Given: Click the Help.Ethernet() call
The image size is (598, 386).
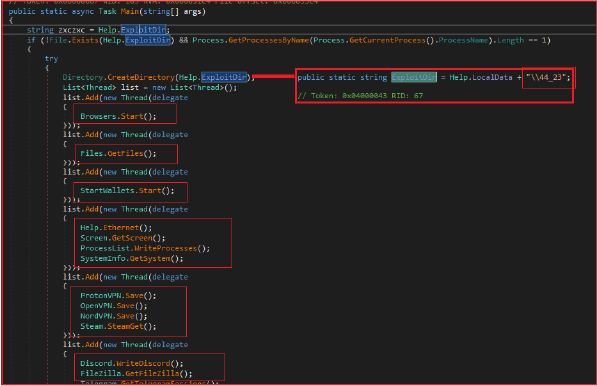Looking at the screenshot, I should click(x=116, y=228).
